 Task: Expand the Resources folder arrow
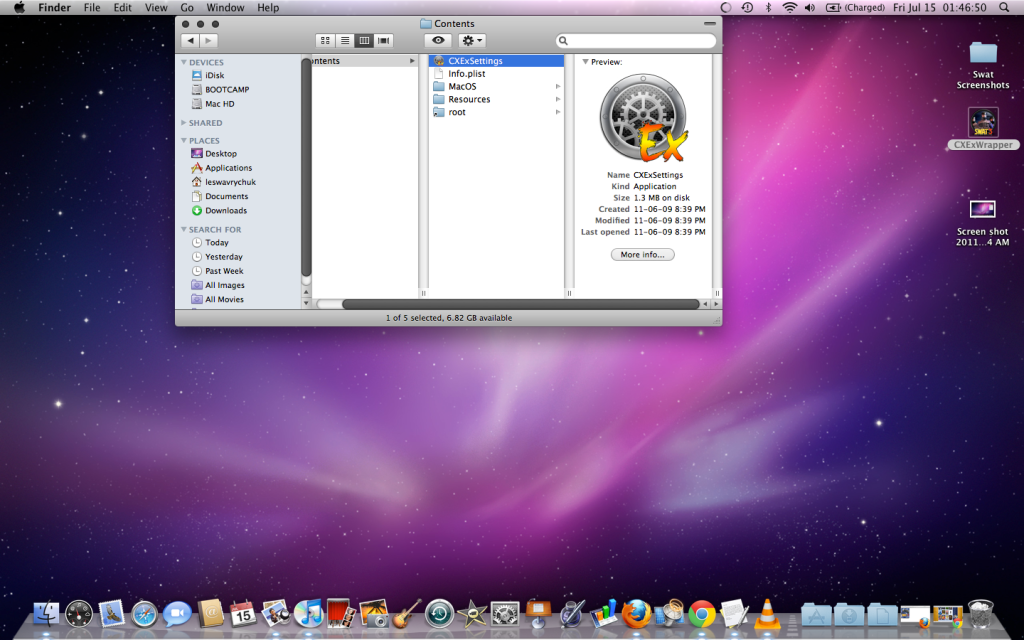558,99
